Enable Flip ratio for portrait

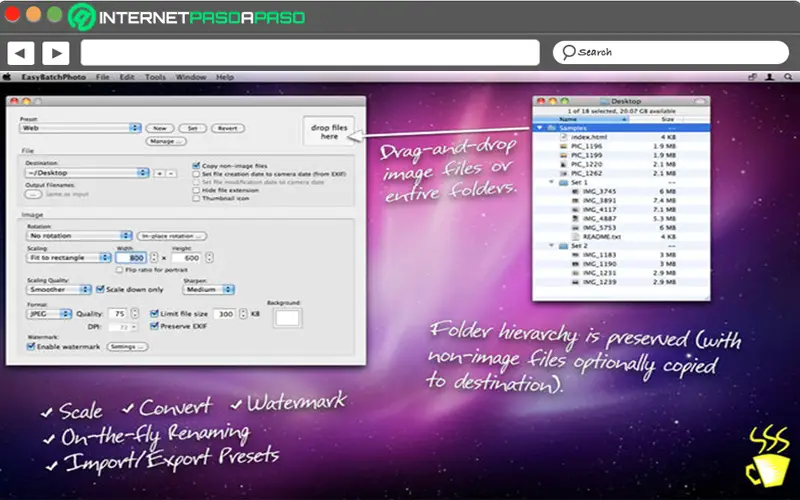119,270
